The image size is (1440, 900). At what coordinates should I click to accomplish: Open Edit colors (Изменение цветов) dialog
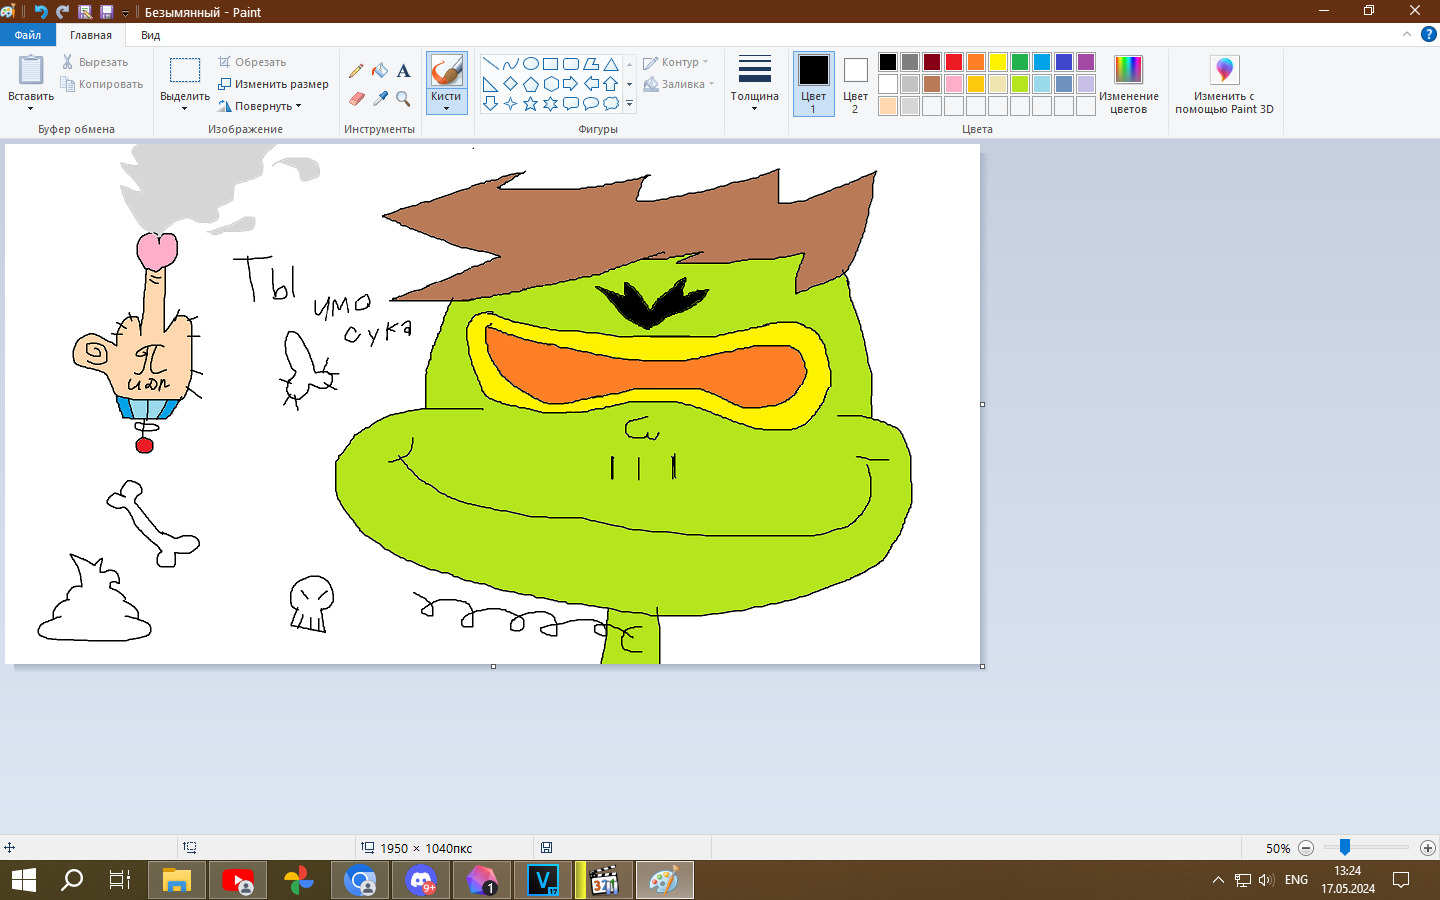(1128, 84)
